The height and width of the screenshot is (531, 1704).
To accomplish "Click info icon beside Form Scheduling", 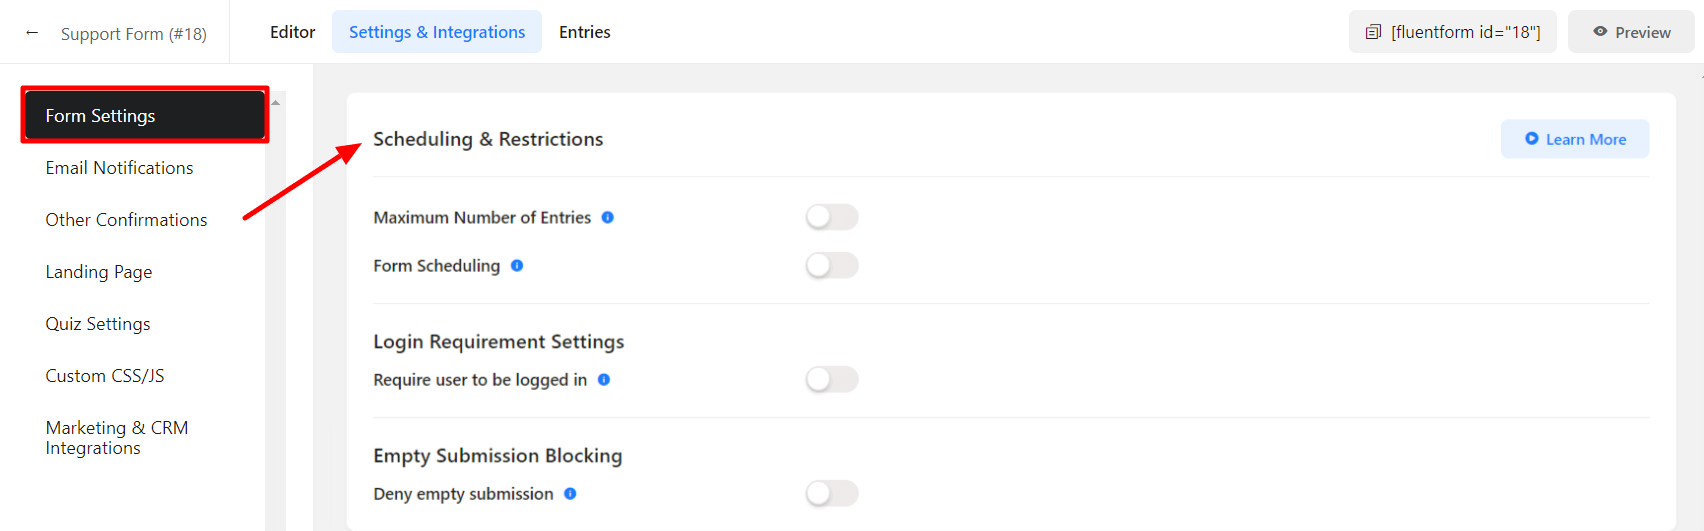I will click(x=517, y=265).
